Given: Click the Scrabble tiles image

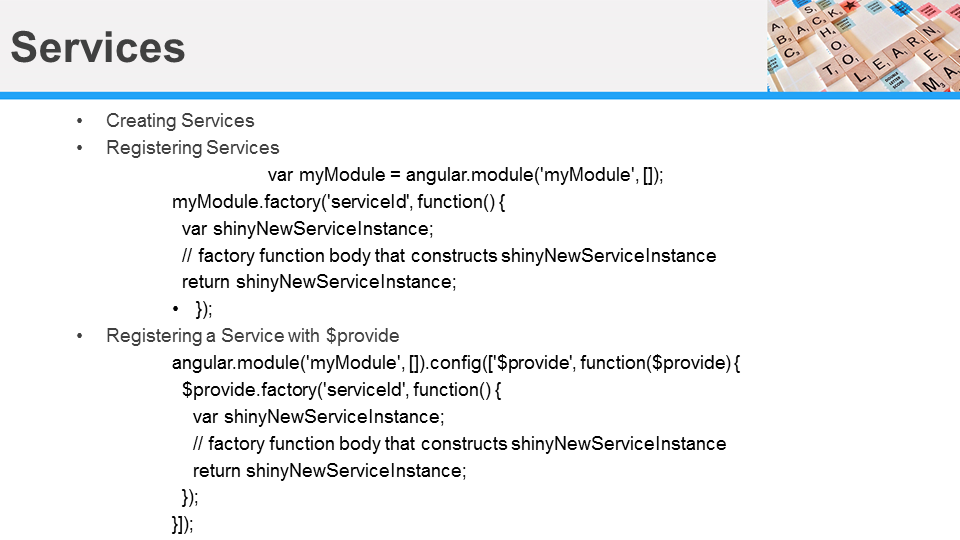Looking at the screenshot, I should pyautogui.click(x=862, y=46).
